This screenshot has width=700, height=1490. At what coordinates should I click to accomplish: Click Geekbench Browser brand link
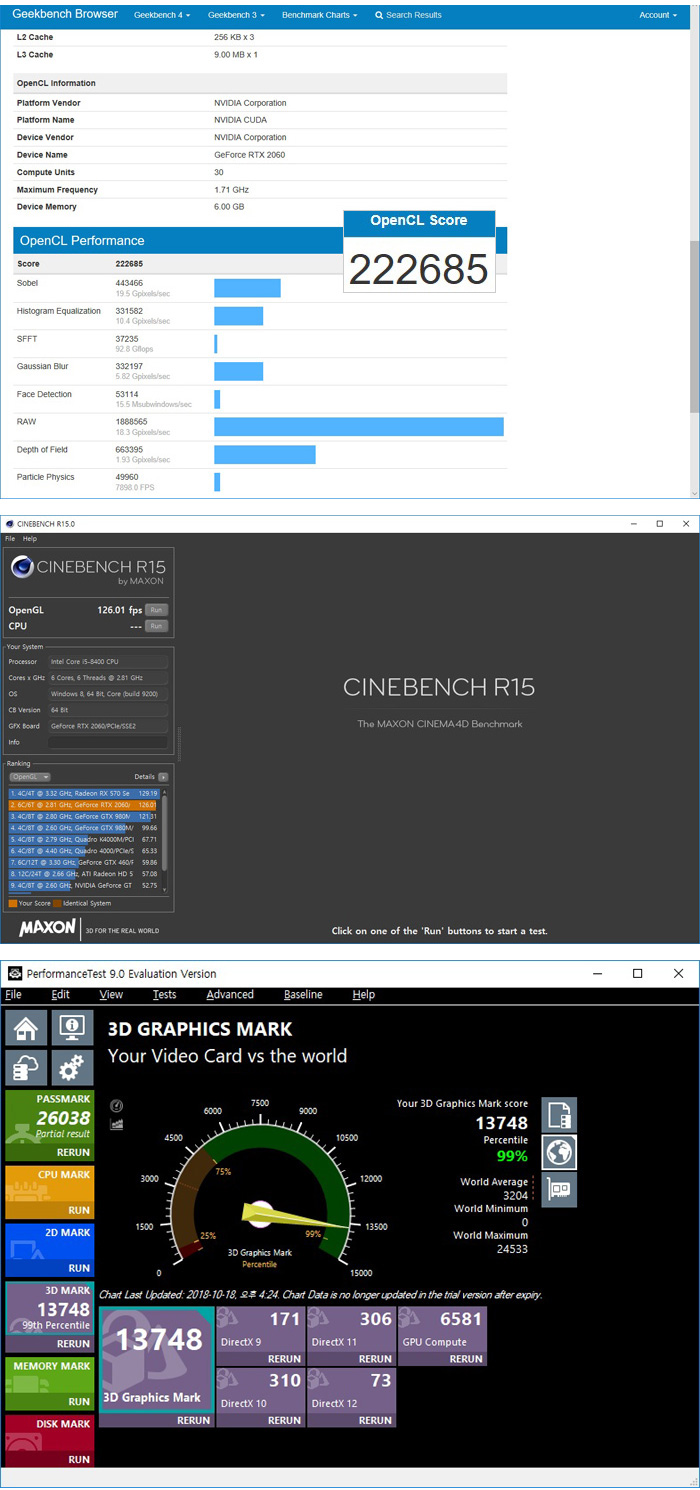point(65,14)
